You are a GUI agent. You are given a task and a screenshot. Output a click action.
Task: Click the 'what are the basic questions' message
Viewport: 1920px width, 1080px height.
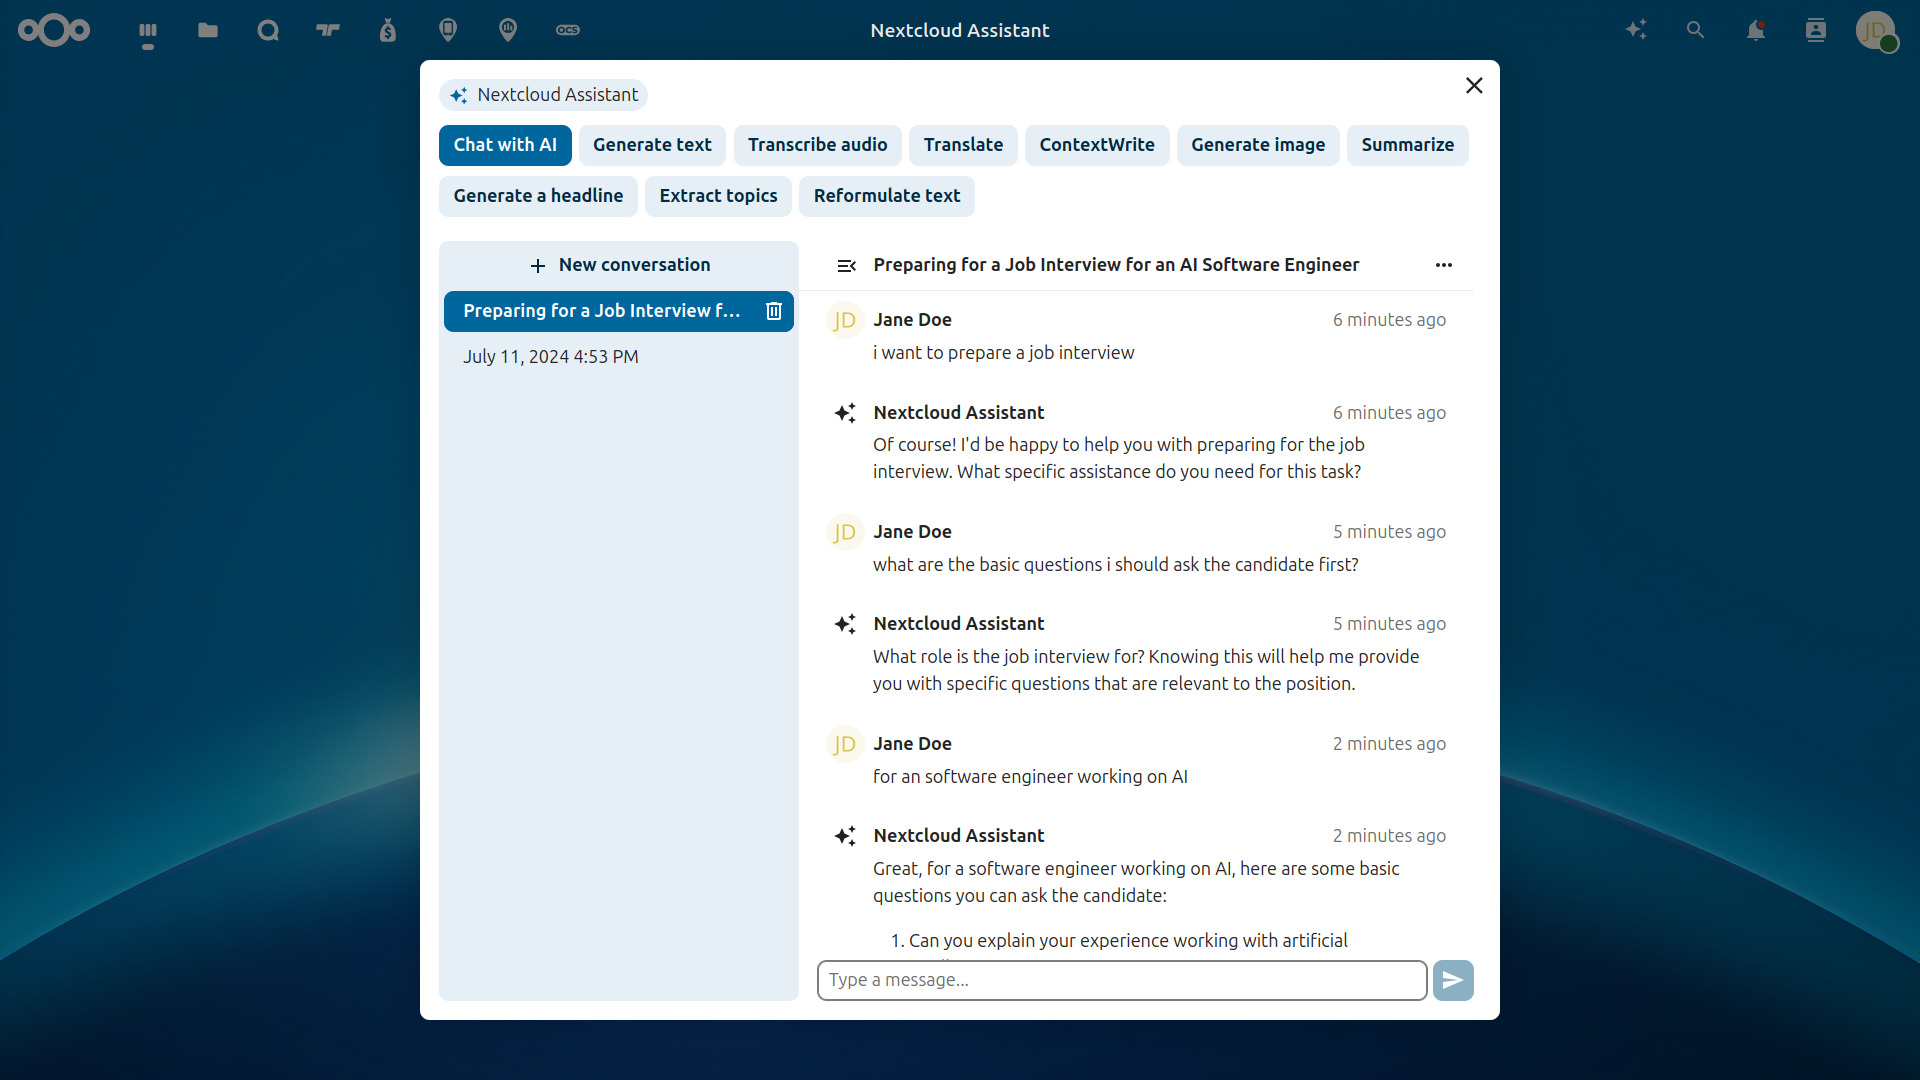tap(1116, 565)
